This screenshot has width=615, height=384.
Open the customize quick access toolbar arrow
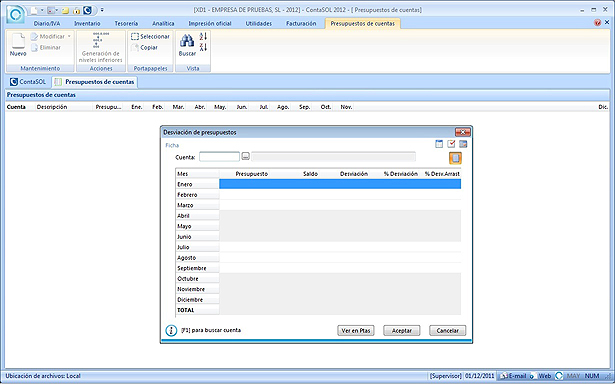102,10
